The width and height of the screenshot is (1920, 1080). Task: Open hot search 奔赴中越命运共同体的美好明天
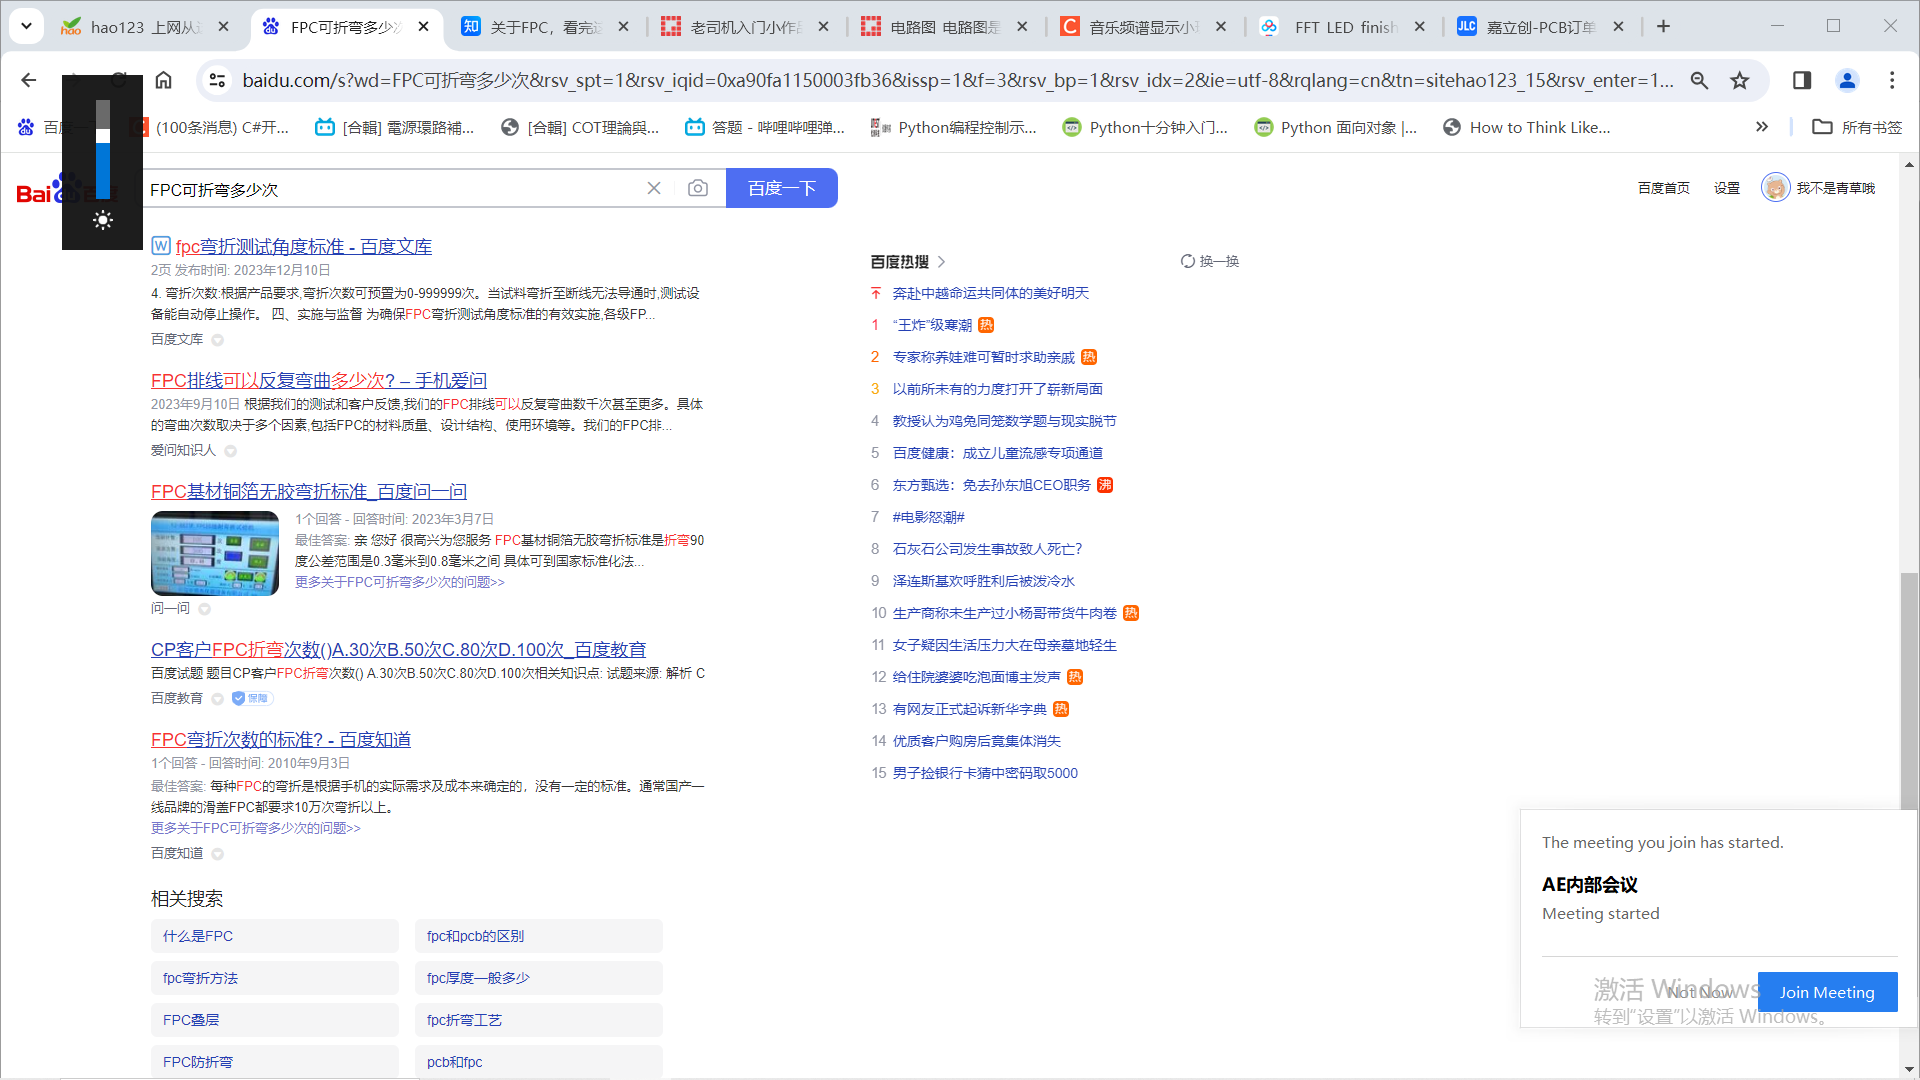click(990, 293)
